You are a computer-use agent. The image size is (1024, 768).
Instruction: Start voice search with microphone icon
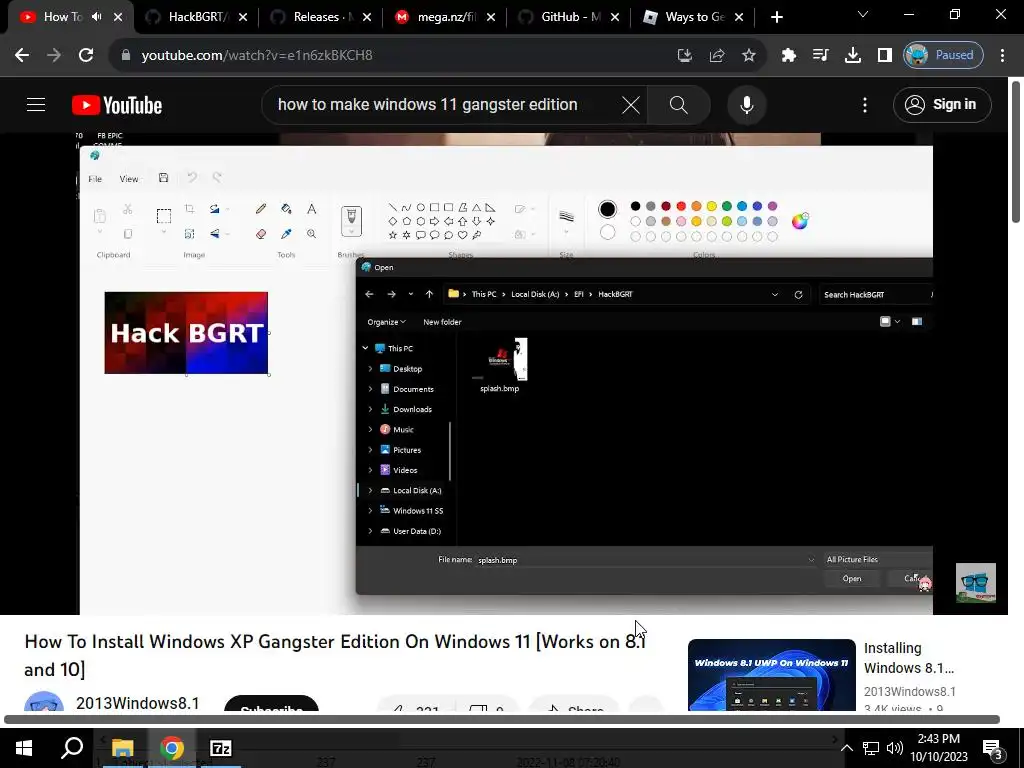coord(746,104)
